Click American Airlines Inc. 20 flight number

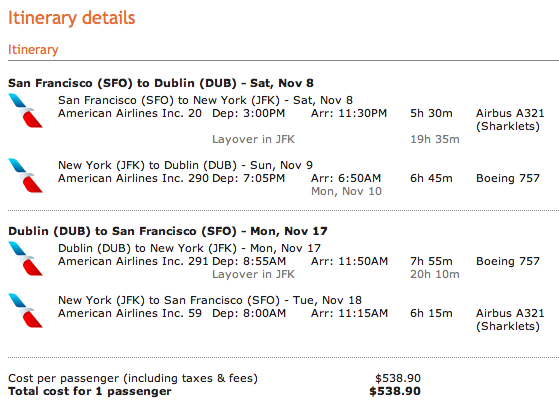coord(130,113)
